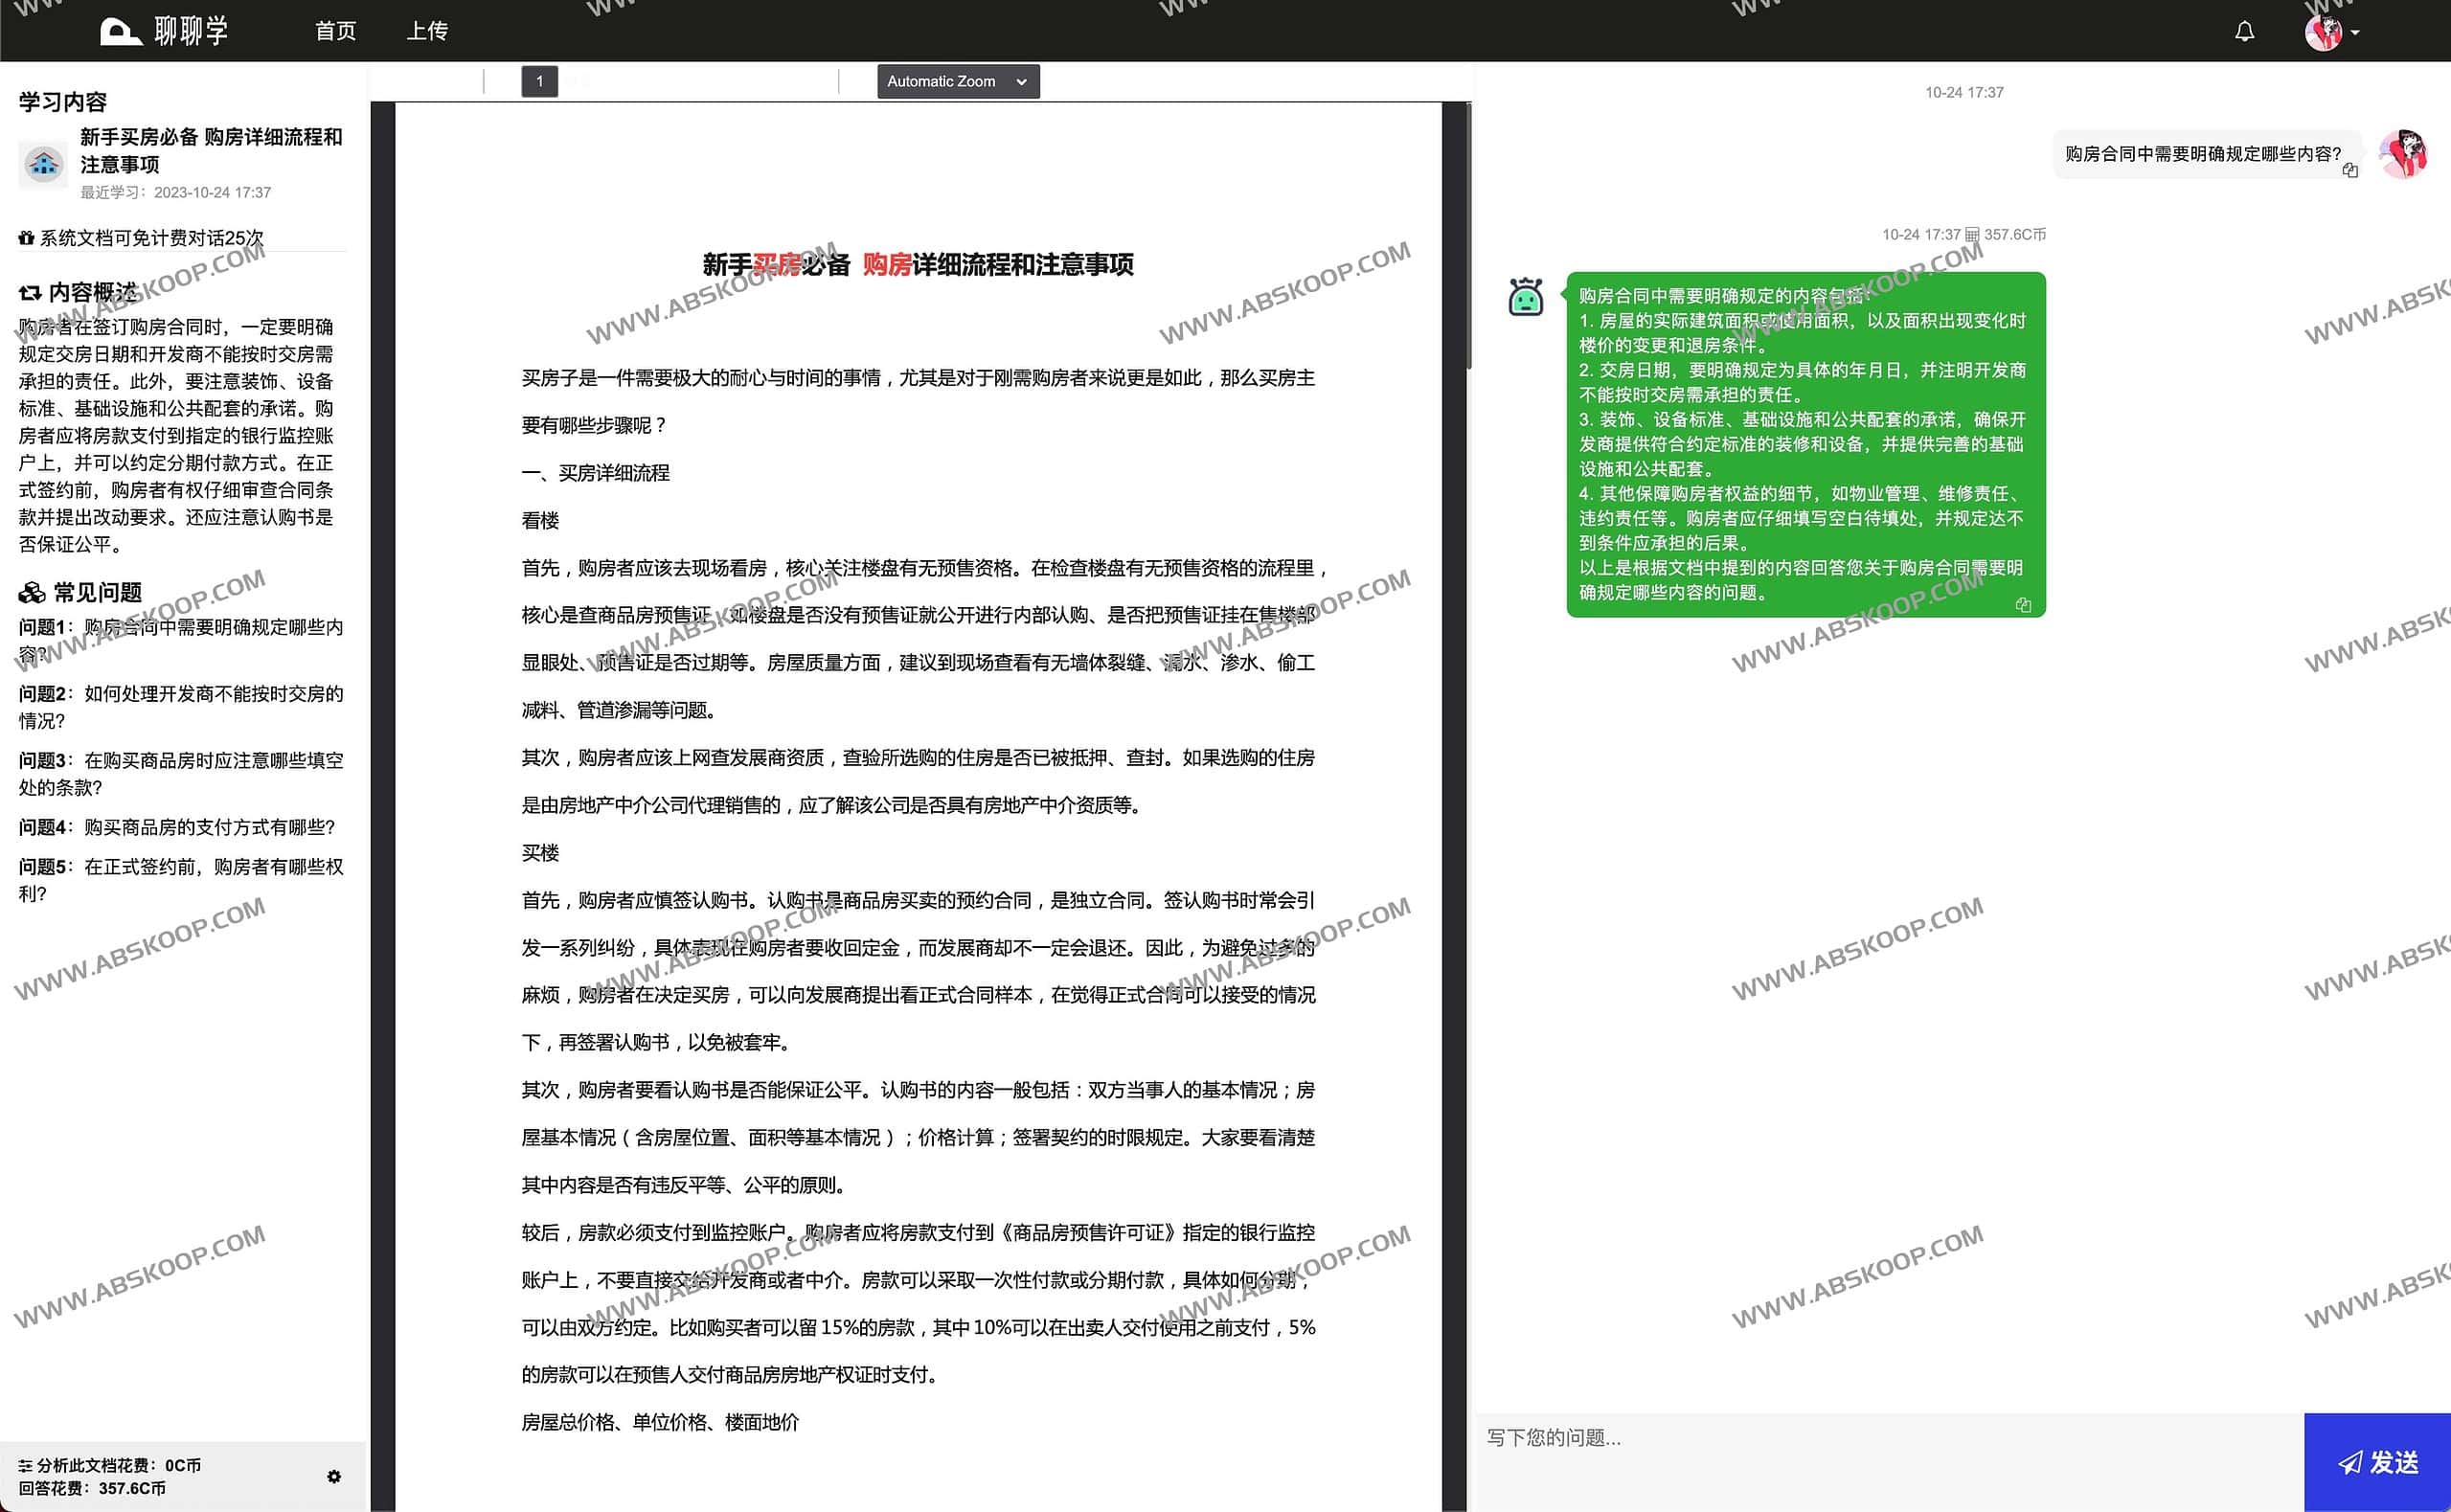This screenshot has height=1512, width=2451.
Task: Click the house document icon beside 新手买房必备
Action: 42,163
